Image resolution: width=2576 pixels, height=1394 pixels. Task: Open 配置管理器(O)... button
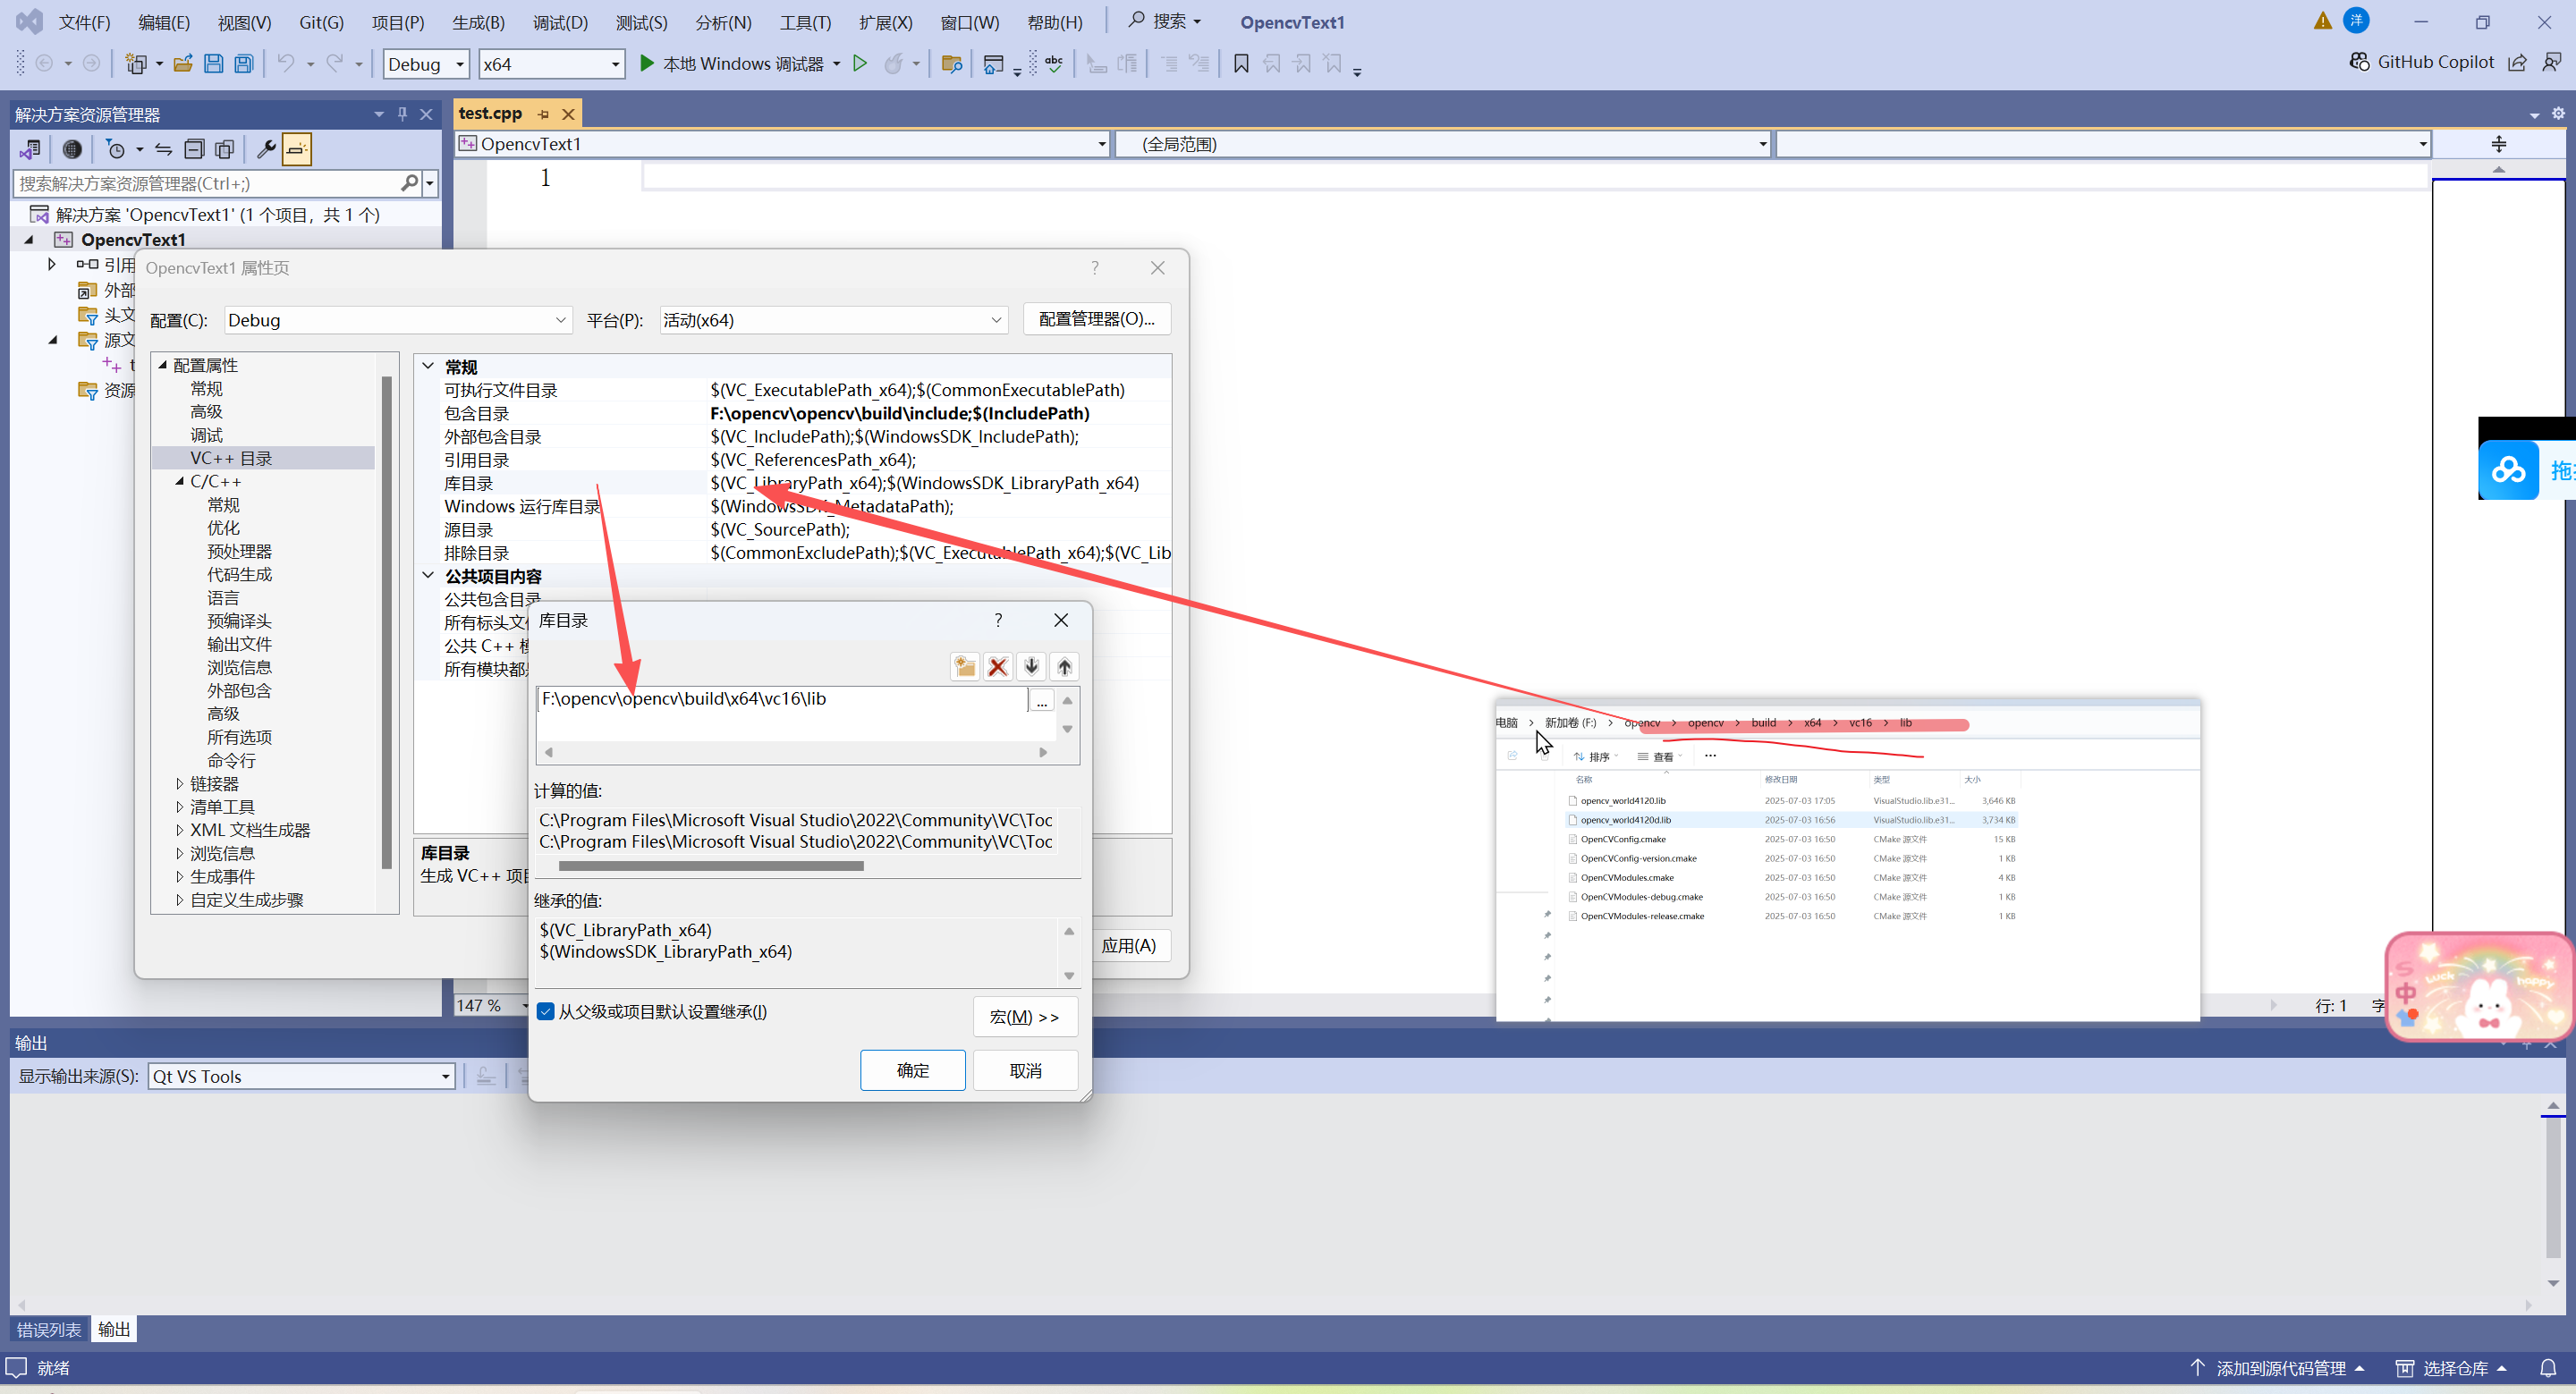[1097, 319]
